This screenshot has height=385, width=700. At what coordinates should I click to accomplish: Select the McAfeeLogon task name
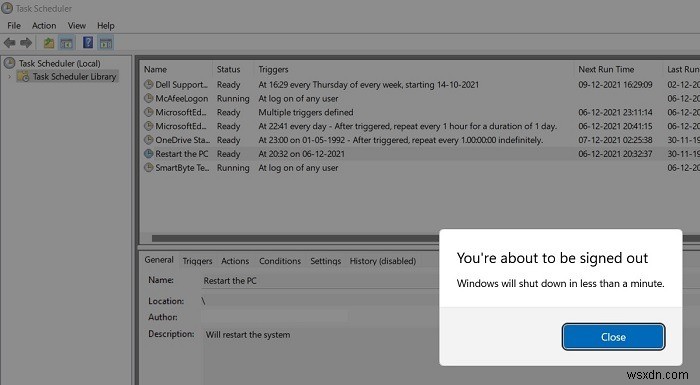[x=182, y=98]
